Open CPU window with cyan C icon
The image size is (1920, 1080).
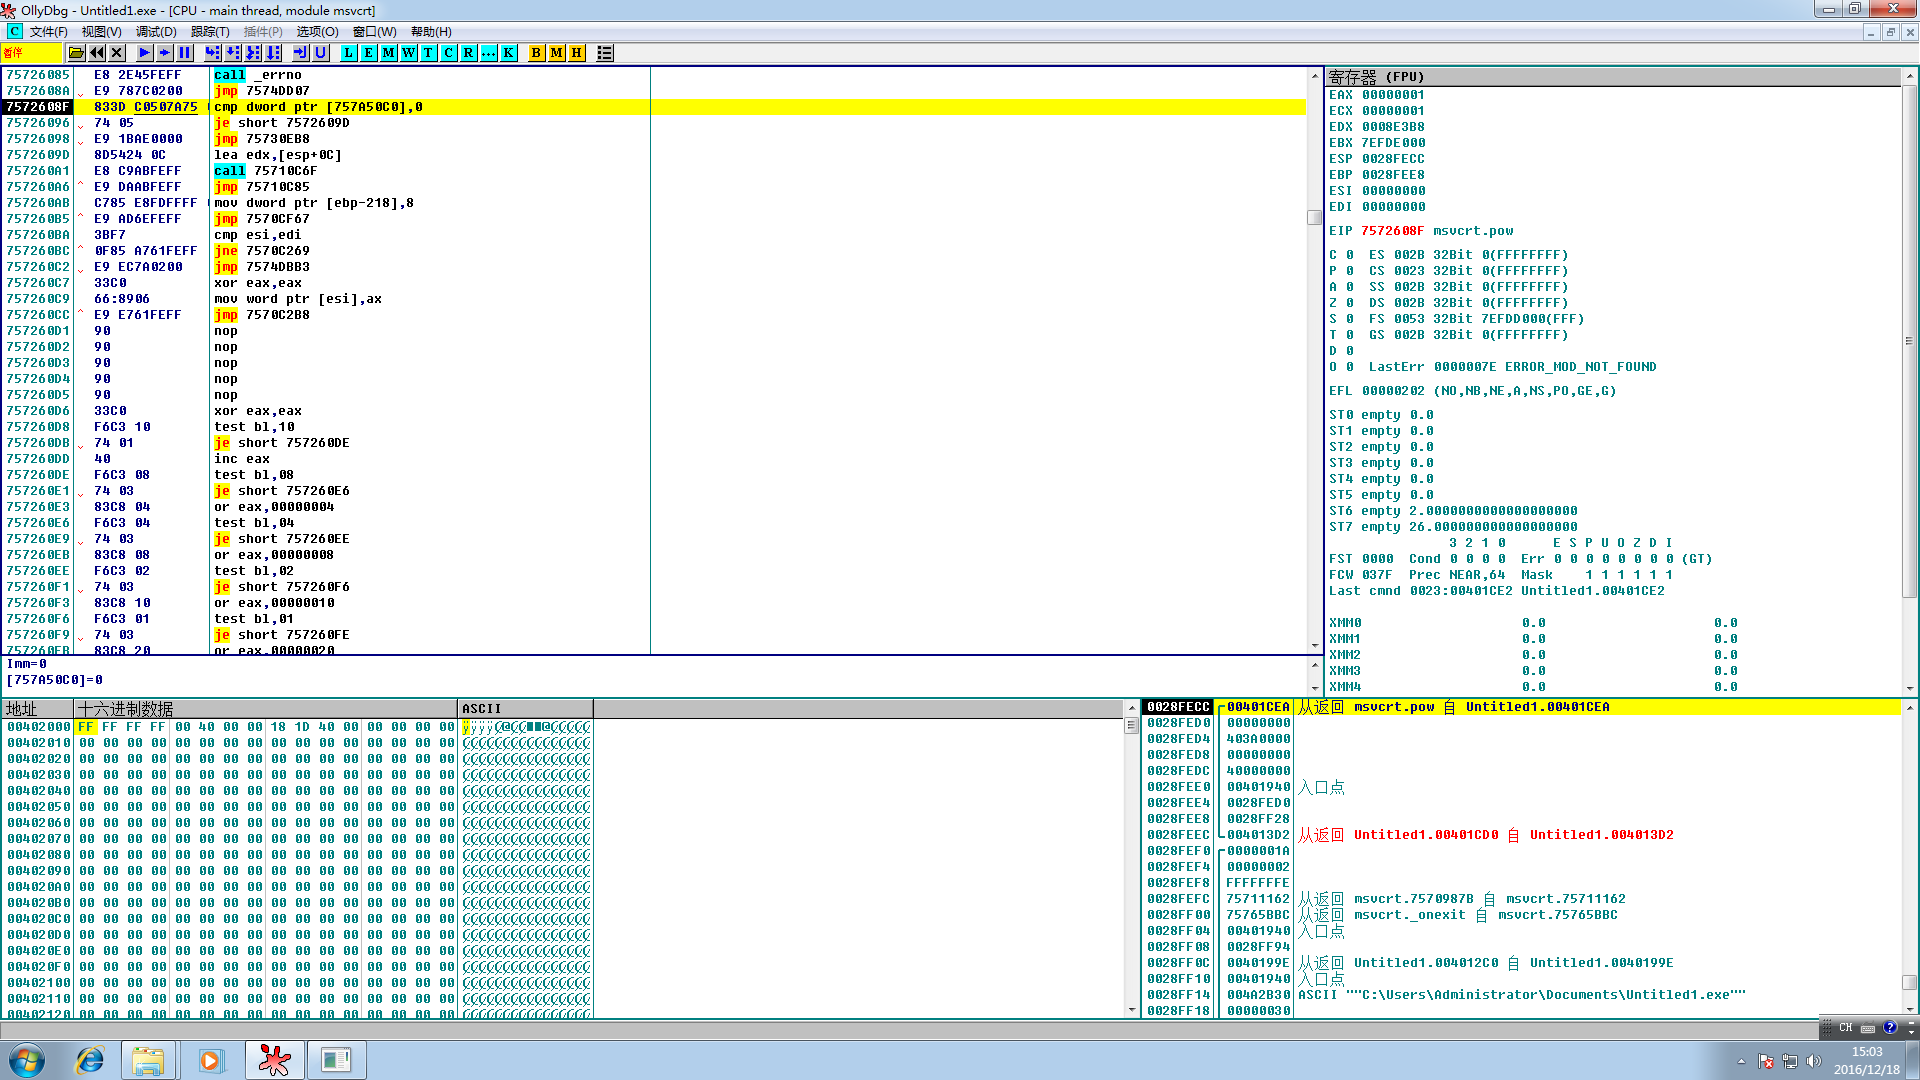click(x=449, y=53)
